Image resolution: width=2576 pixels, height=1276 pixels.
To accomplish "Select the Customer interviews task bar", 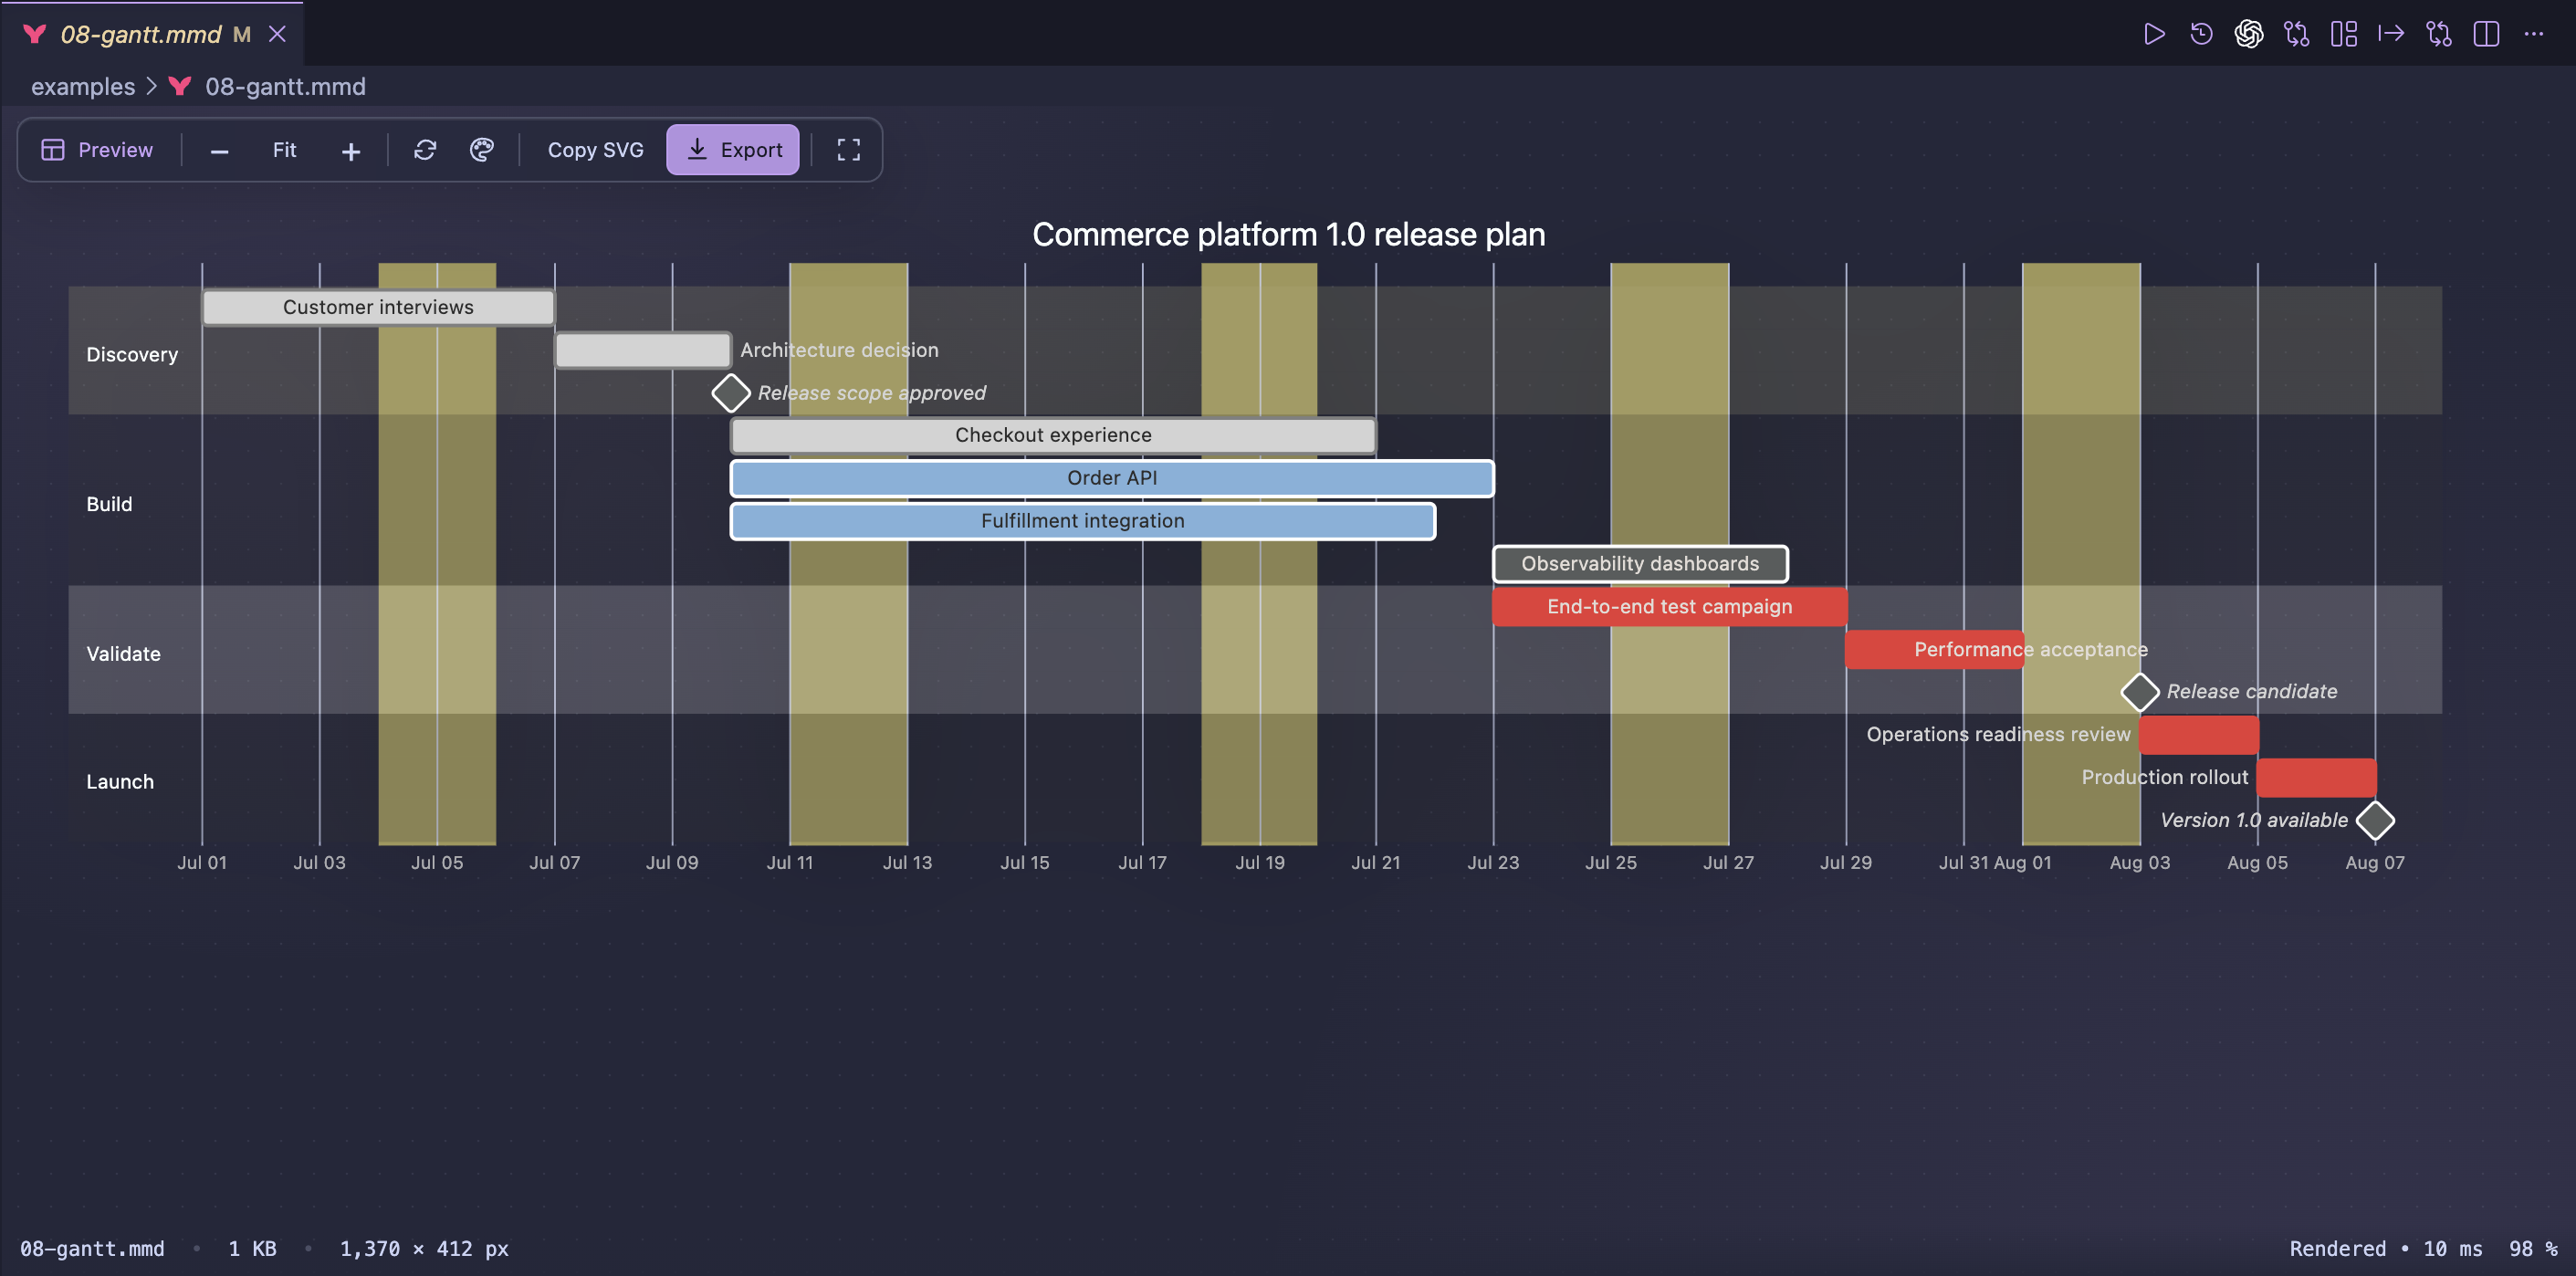I will (378, 307).
